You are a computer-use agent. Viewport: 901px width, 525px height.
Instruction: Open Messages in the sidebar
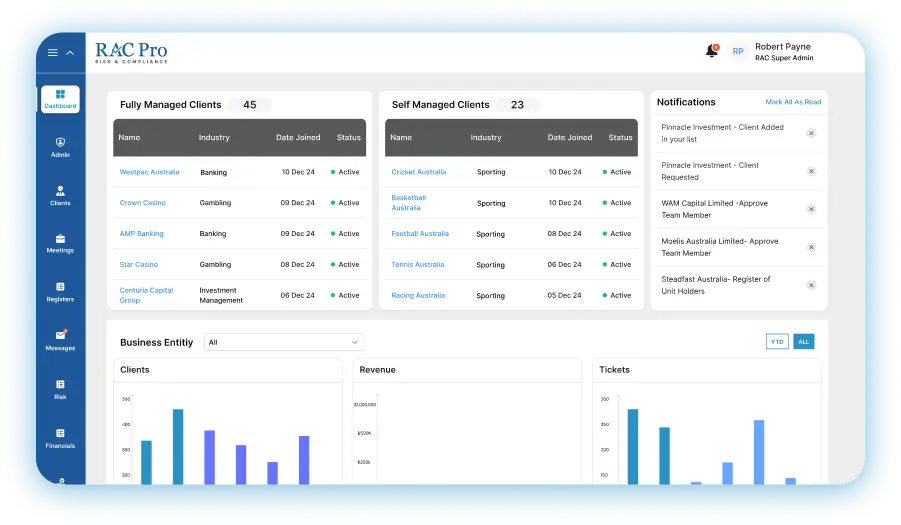[60, 340]
